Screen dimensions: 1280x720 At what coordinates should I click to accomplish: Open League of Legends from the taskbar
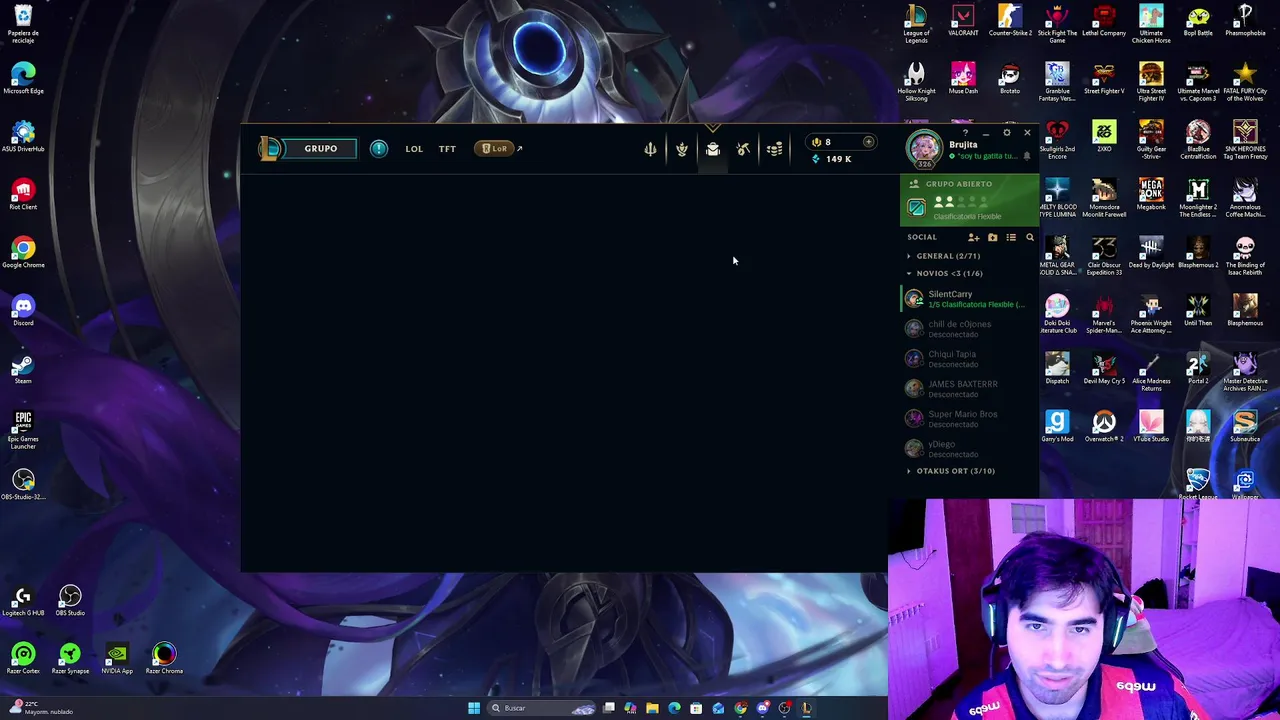pos(806,708)
